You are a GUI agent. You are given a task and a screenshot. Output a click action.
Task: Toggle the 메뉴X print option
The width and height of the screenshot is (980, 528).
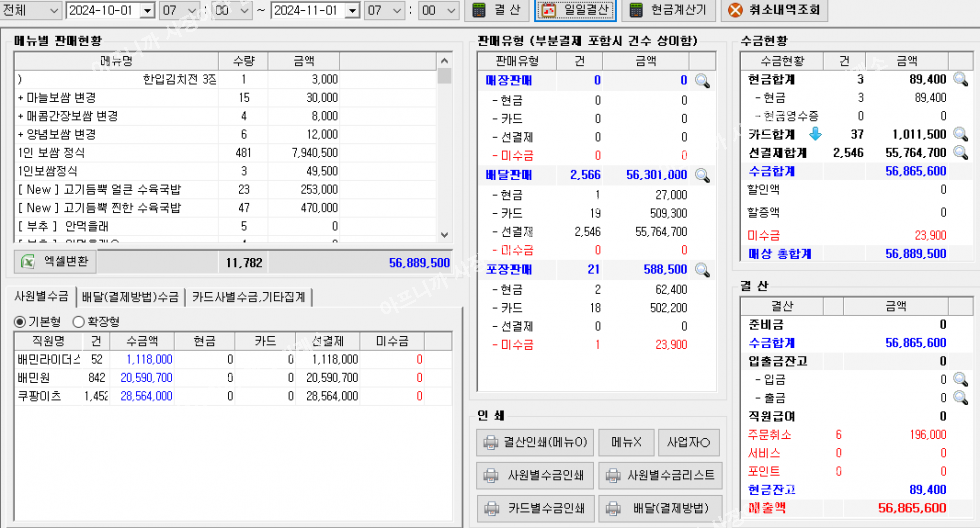click(625, 442)
